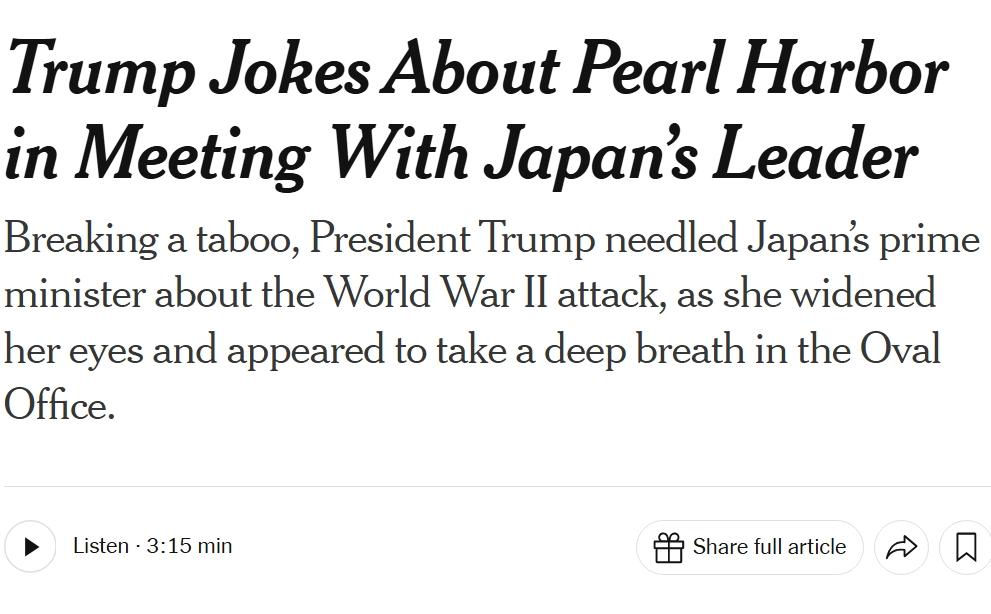Image resolution: width=991 pixels, height=614 pixels.
Task: Tap the share arrow in the bottom corner
Action: point(901,547)
